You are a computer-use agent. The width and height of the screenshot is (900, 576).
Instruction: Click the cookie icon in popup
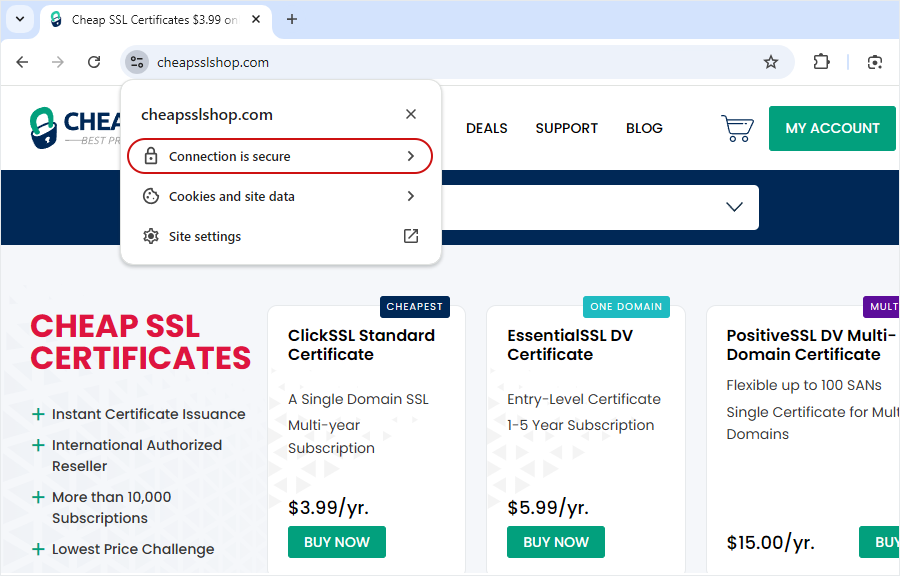pos(150,196)
